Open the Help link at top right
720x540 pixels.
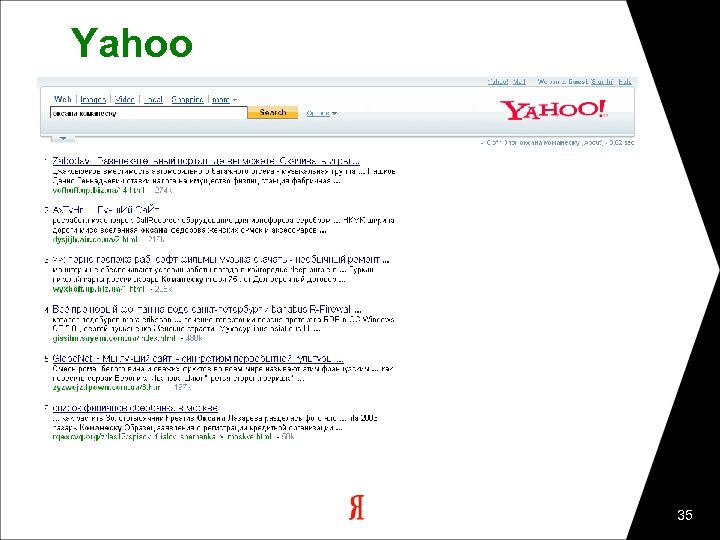[x=625, y=82]
